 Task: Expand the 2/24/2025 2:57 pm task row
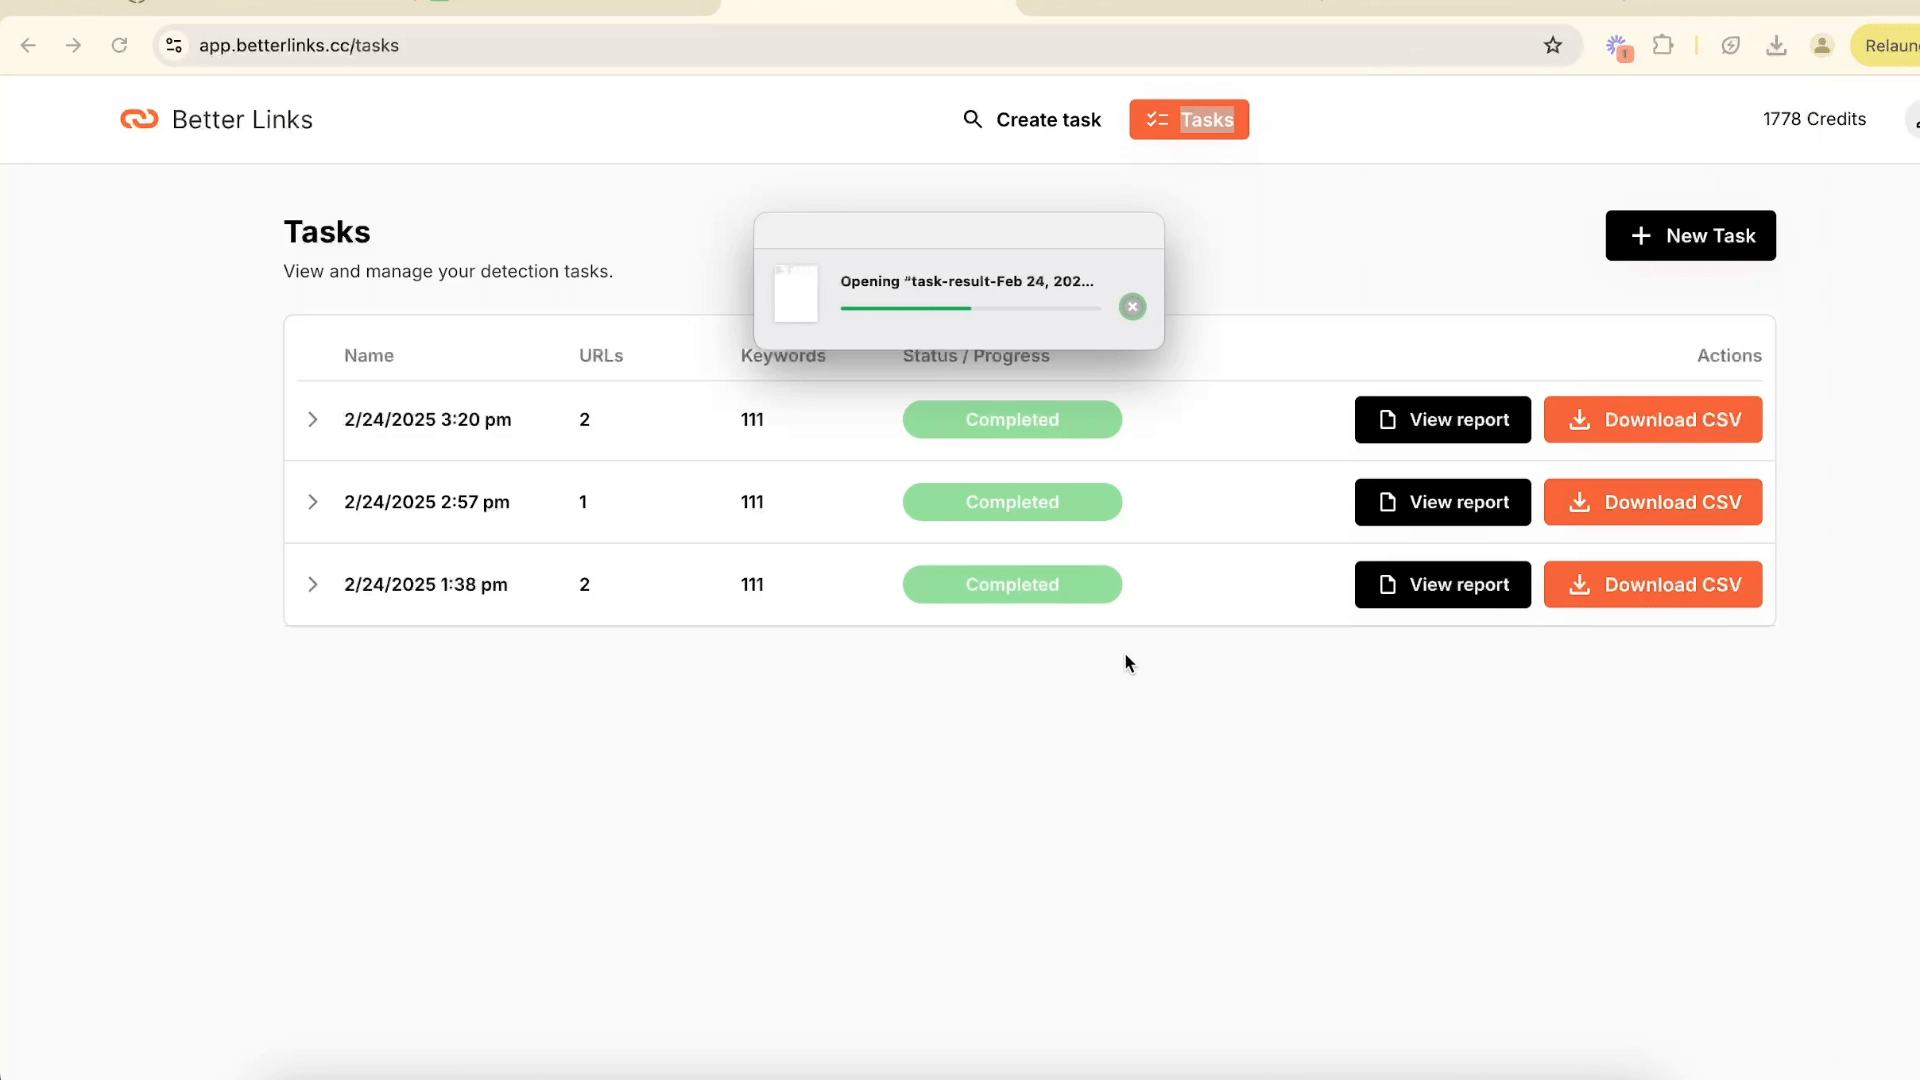pos(312,502)
